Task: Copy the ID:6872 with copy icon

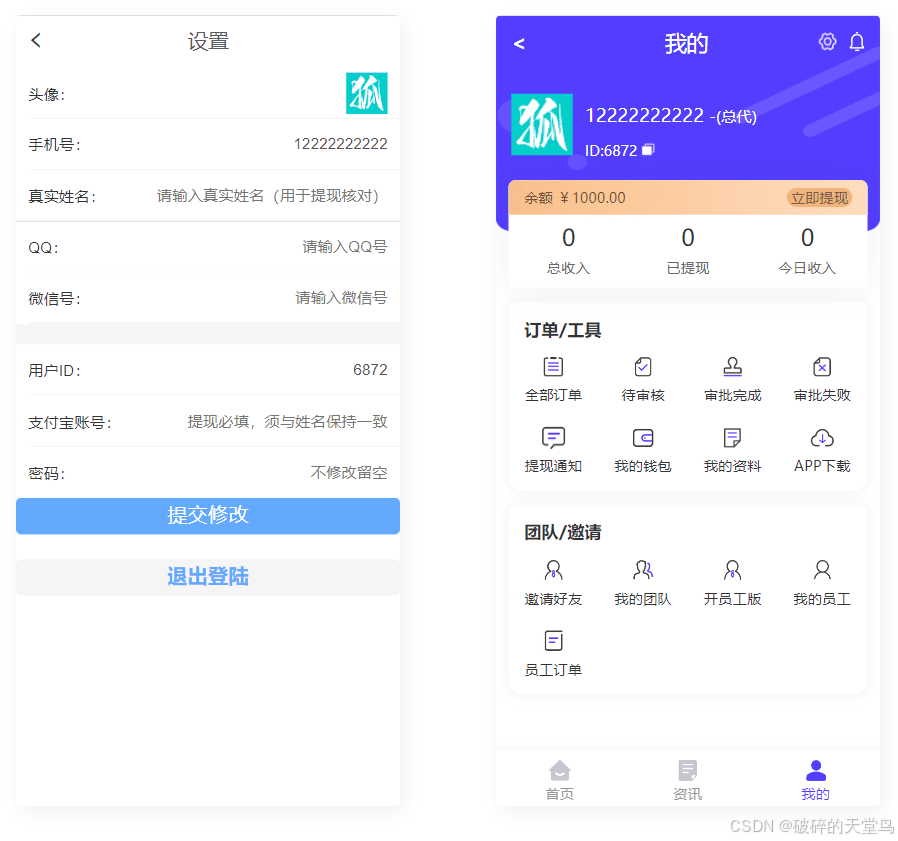Action: [648, 150]
